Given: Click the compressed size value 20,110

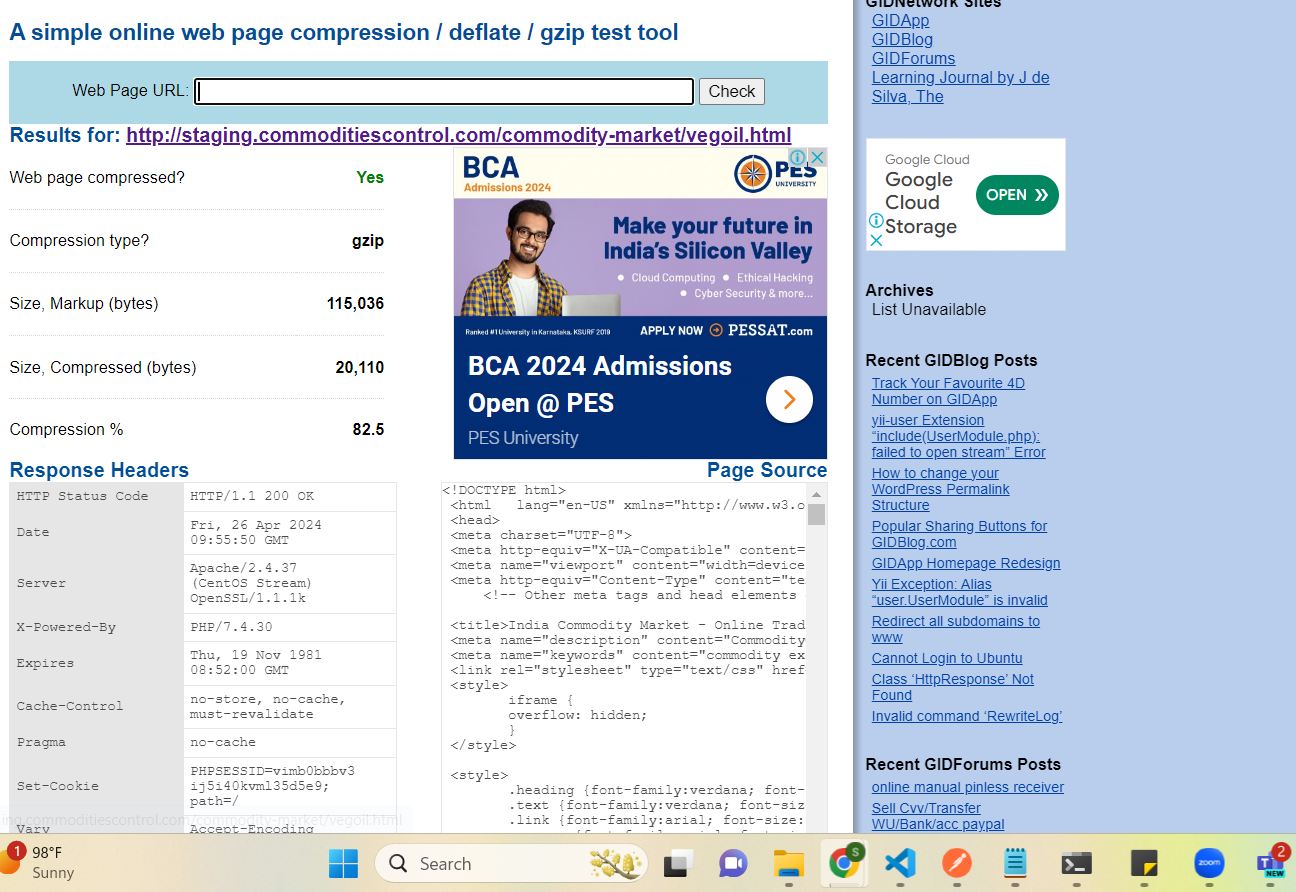Looking at the screenshot, I should coord(360,368).
